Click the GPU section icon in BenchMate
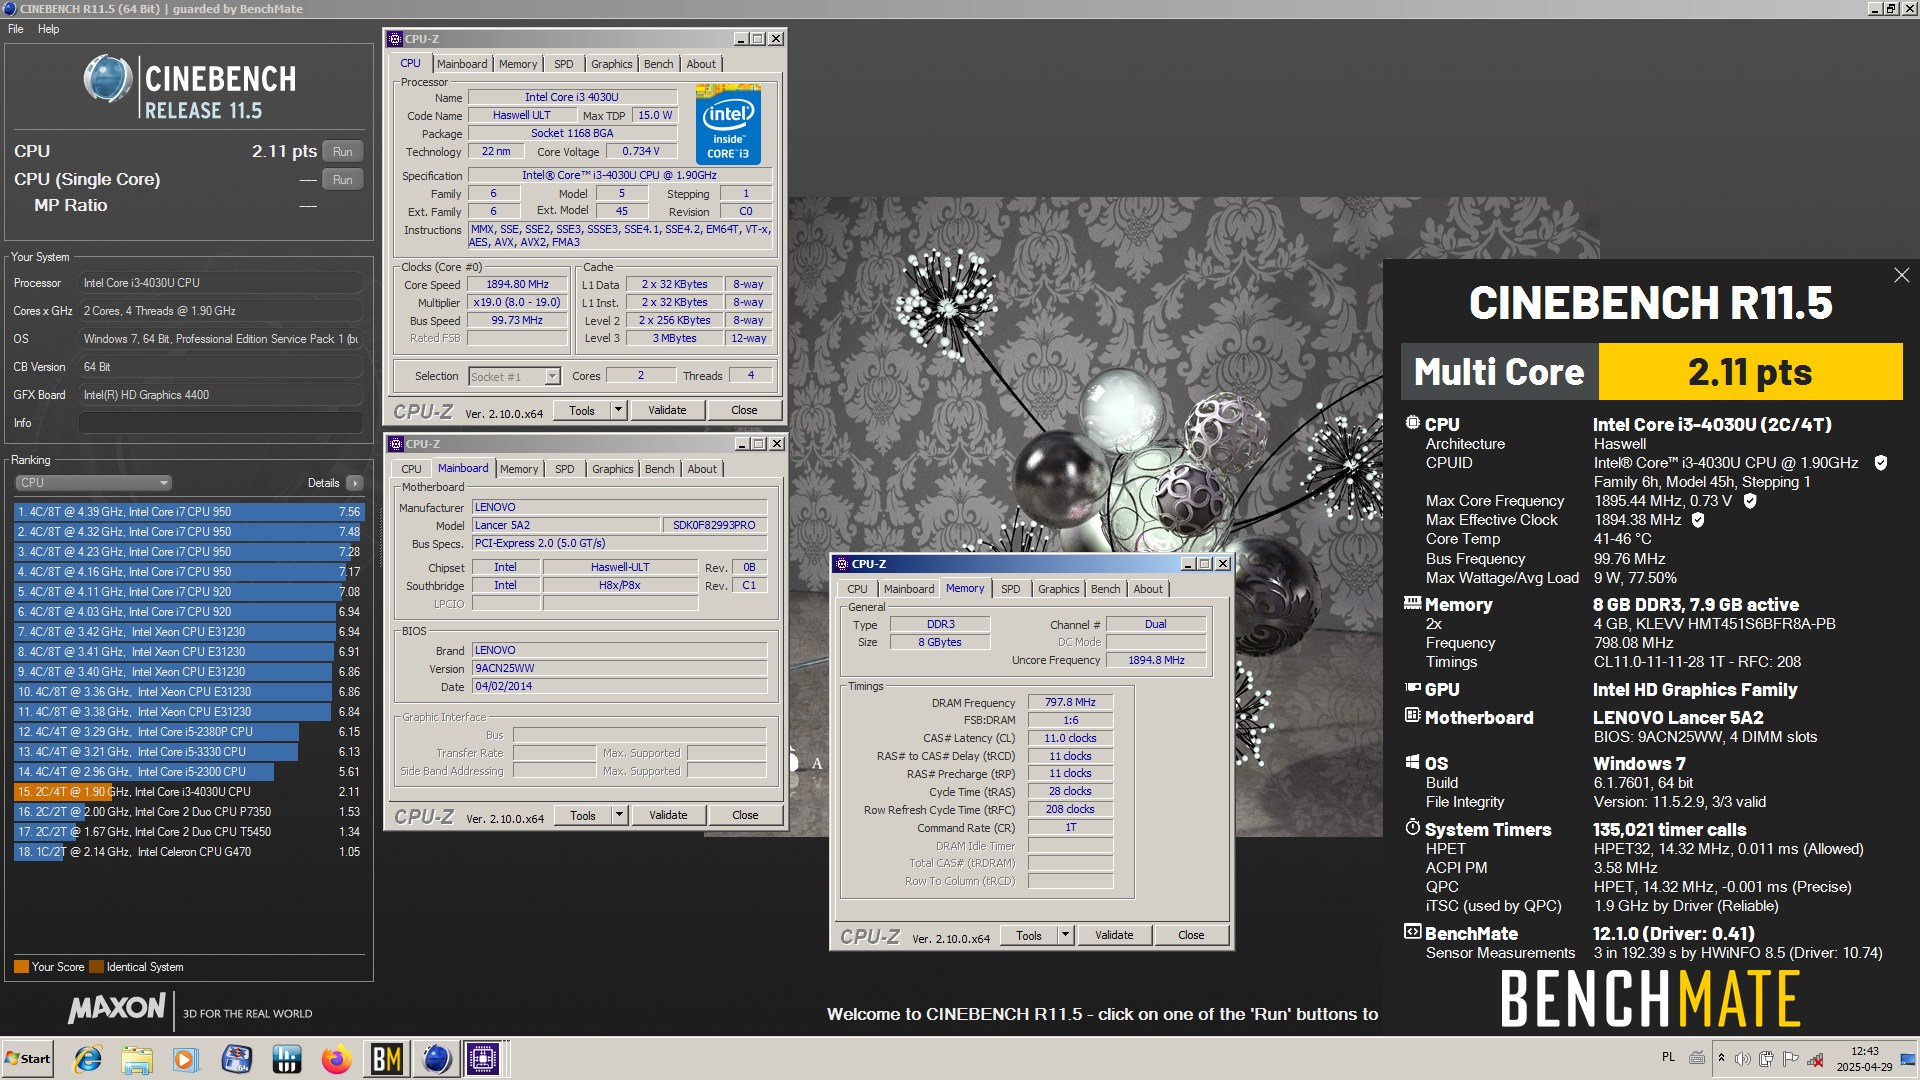 point(1412,688)
